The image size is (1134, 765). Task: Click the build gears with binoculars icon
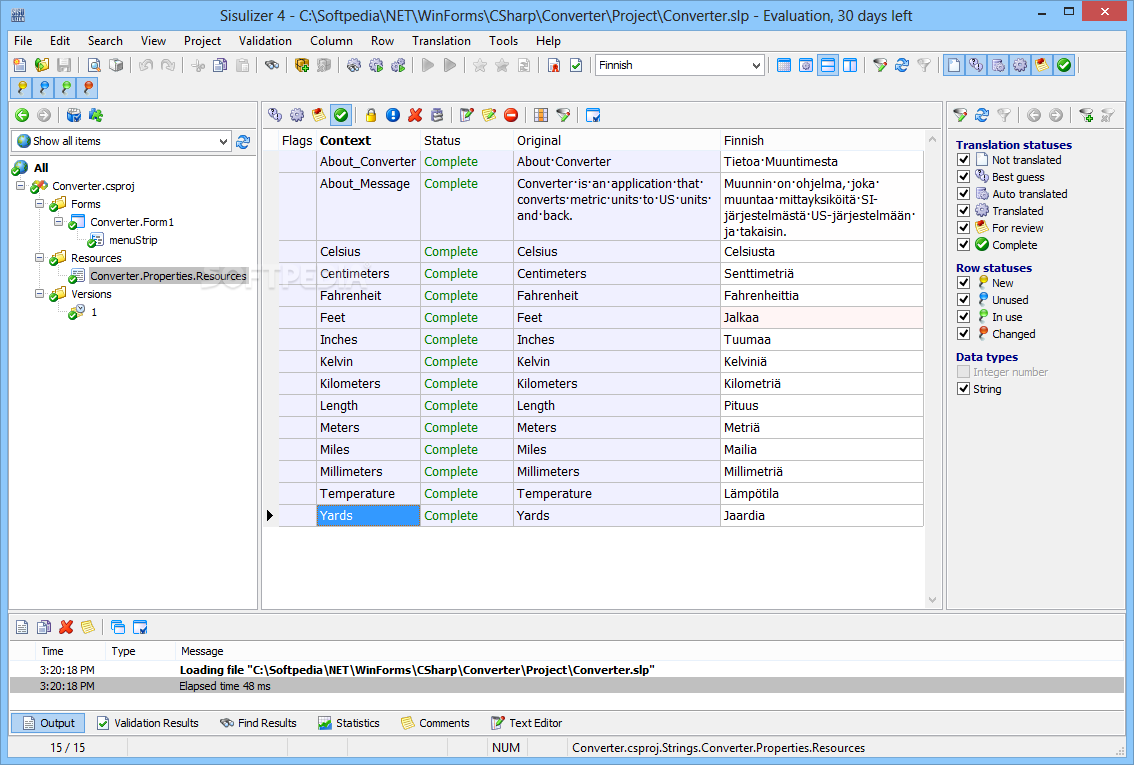point(354,65)
